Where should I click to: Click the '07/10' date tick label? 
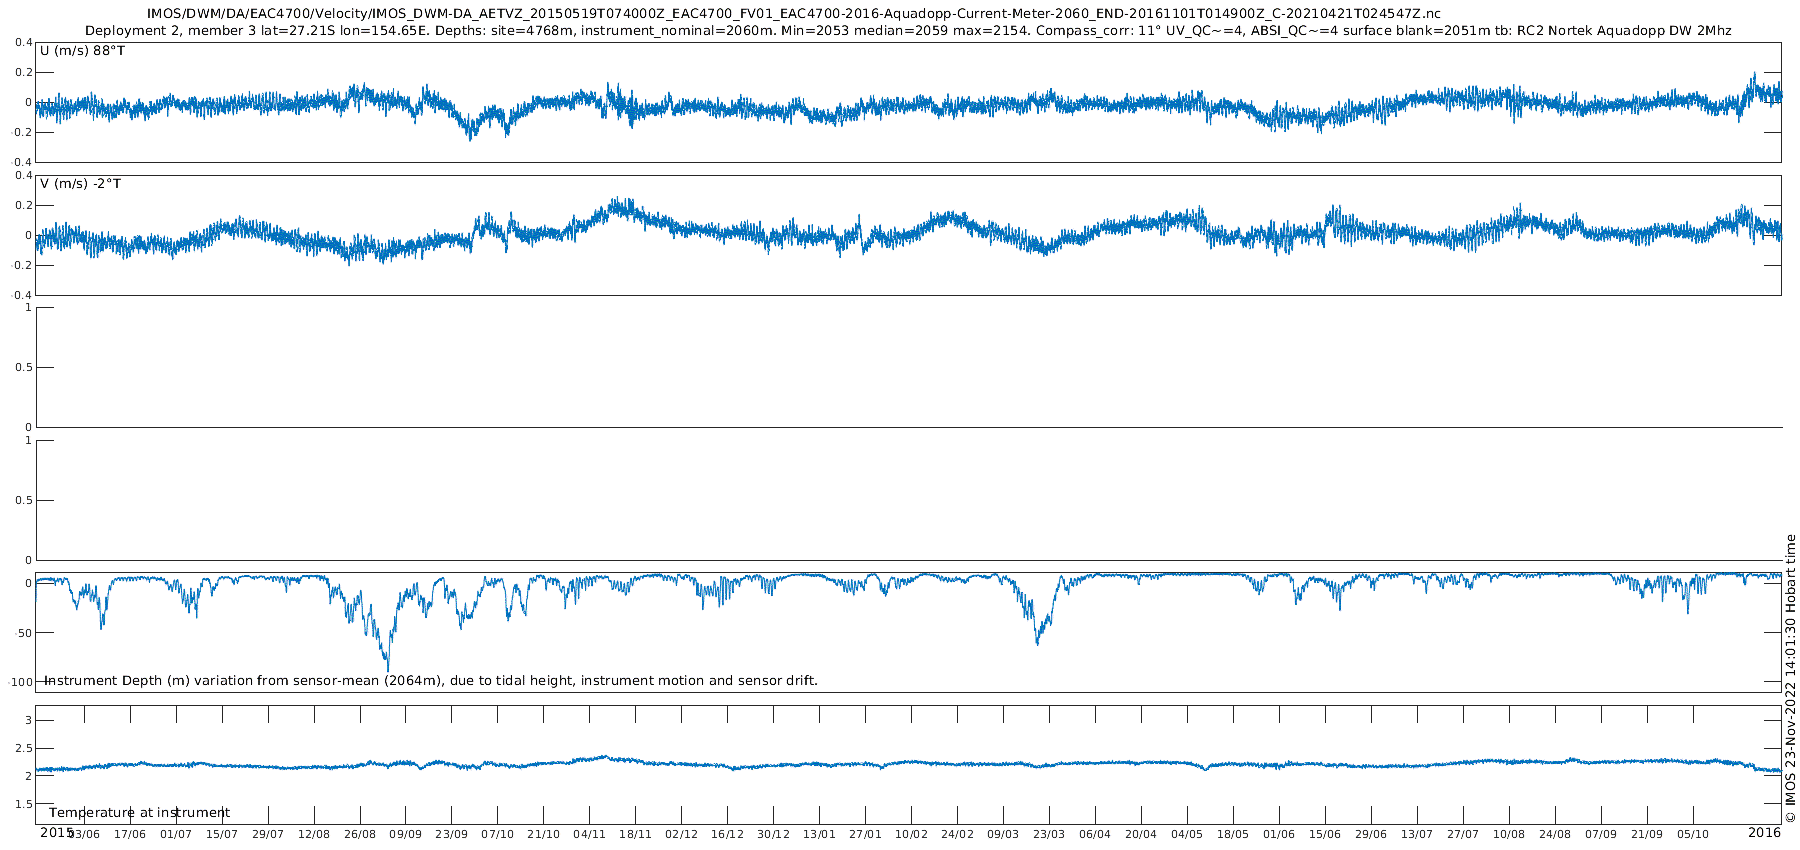[x=498, y=834]
